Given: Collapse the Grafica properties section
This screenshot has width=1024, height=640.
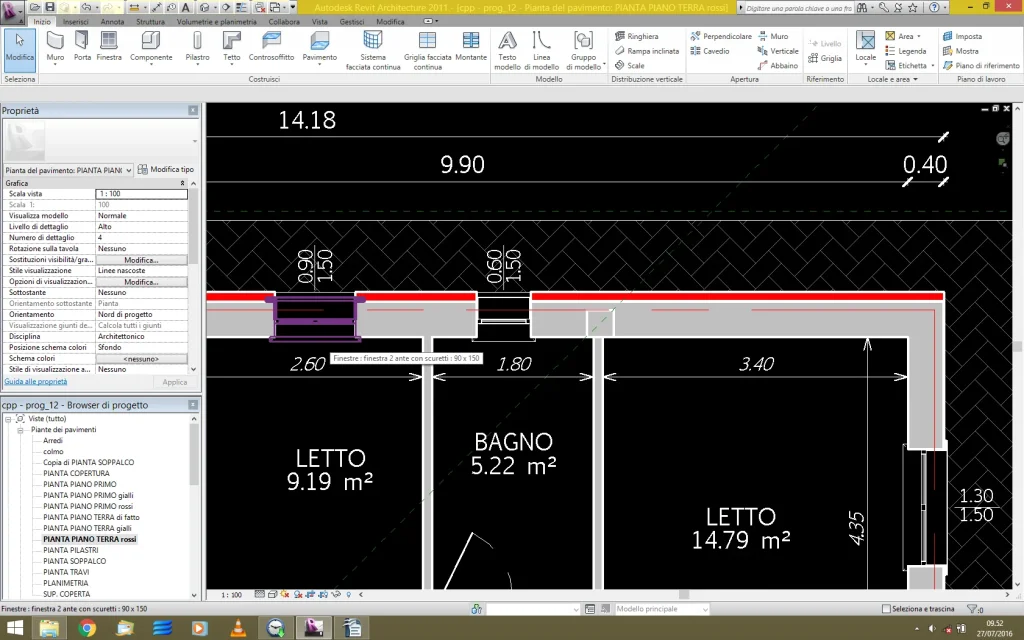Looking at the screenshot, I should (x=183, y=184).
